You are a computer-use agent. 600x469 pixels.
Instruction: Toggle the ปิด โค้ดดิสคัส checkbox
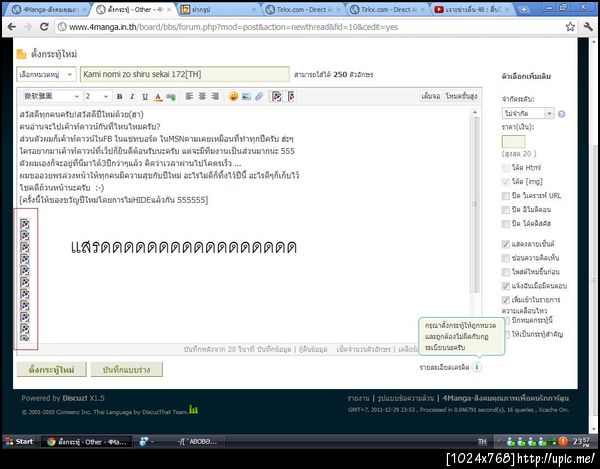click(x=506, y=223)
